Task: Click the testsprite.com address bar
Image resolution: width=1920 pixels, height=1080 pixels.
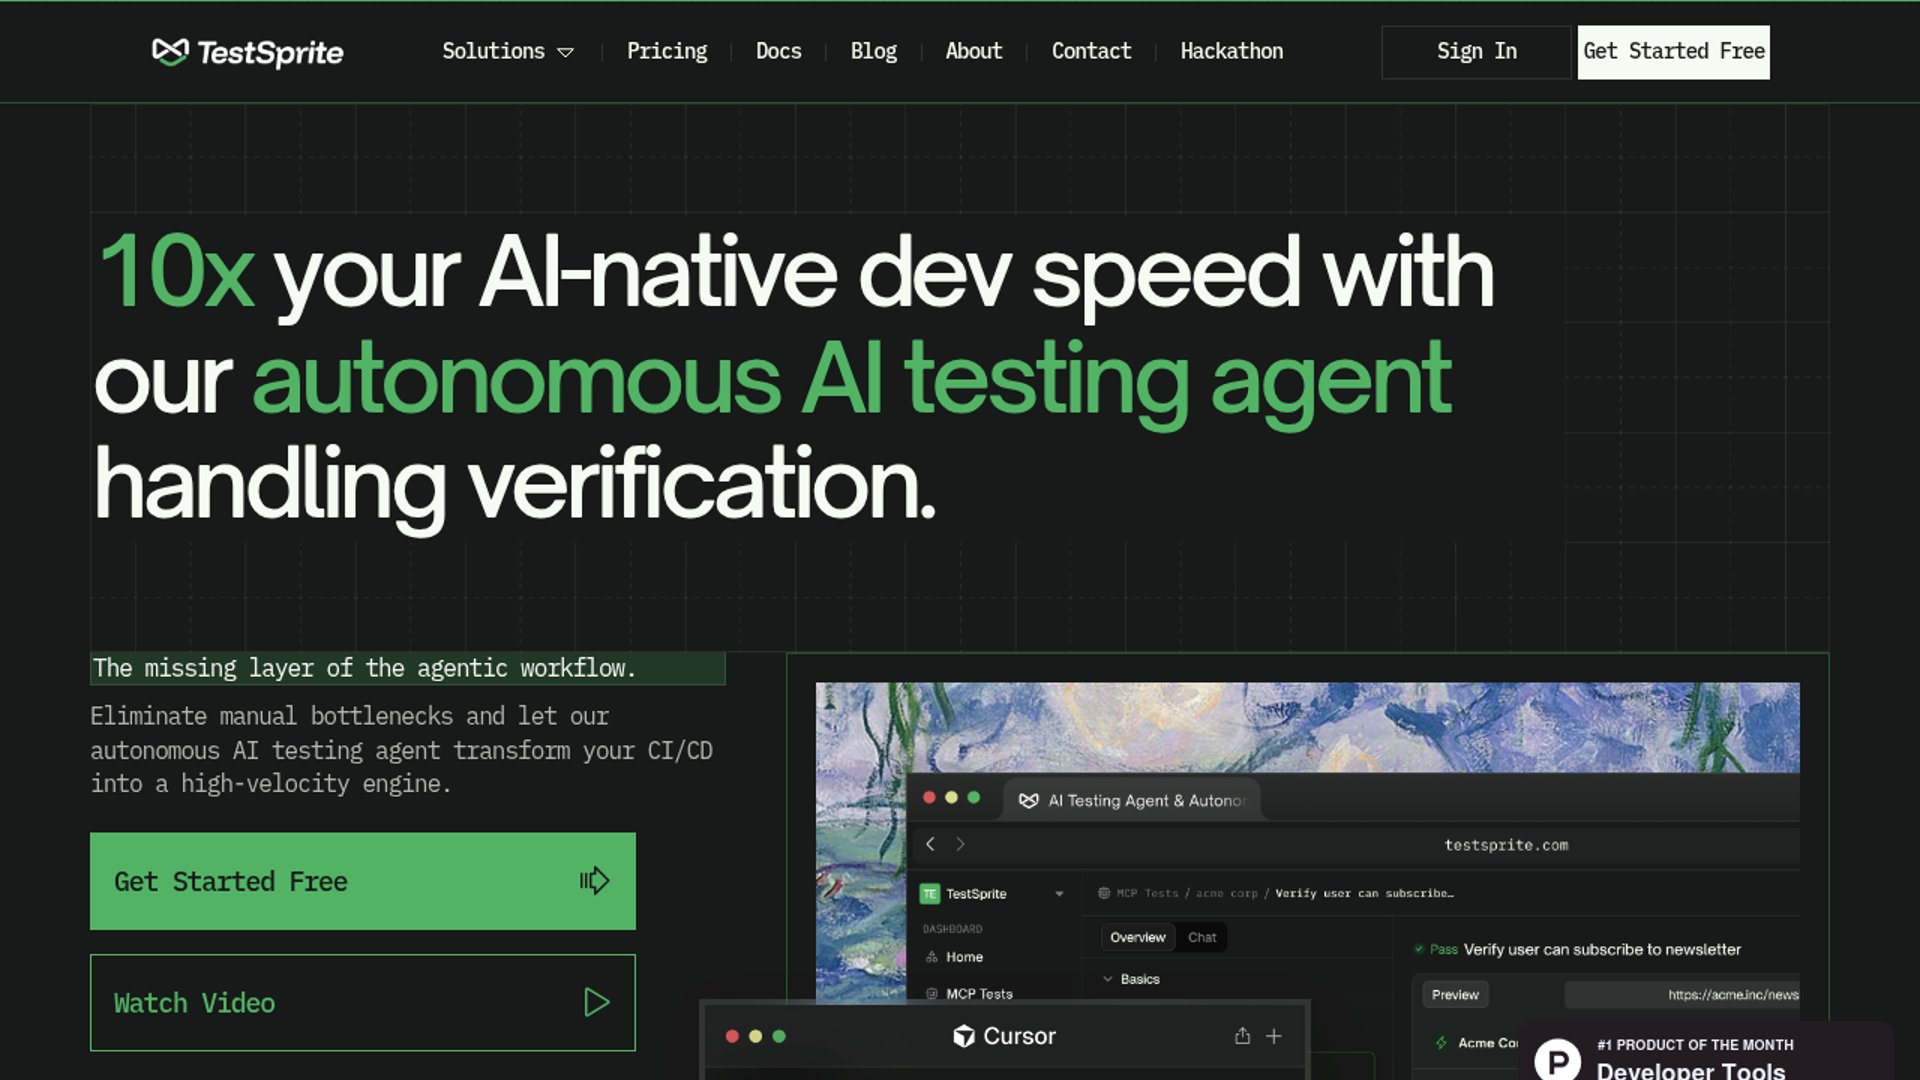Action: 1505,845
